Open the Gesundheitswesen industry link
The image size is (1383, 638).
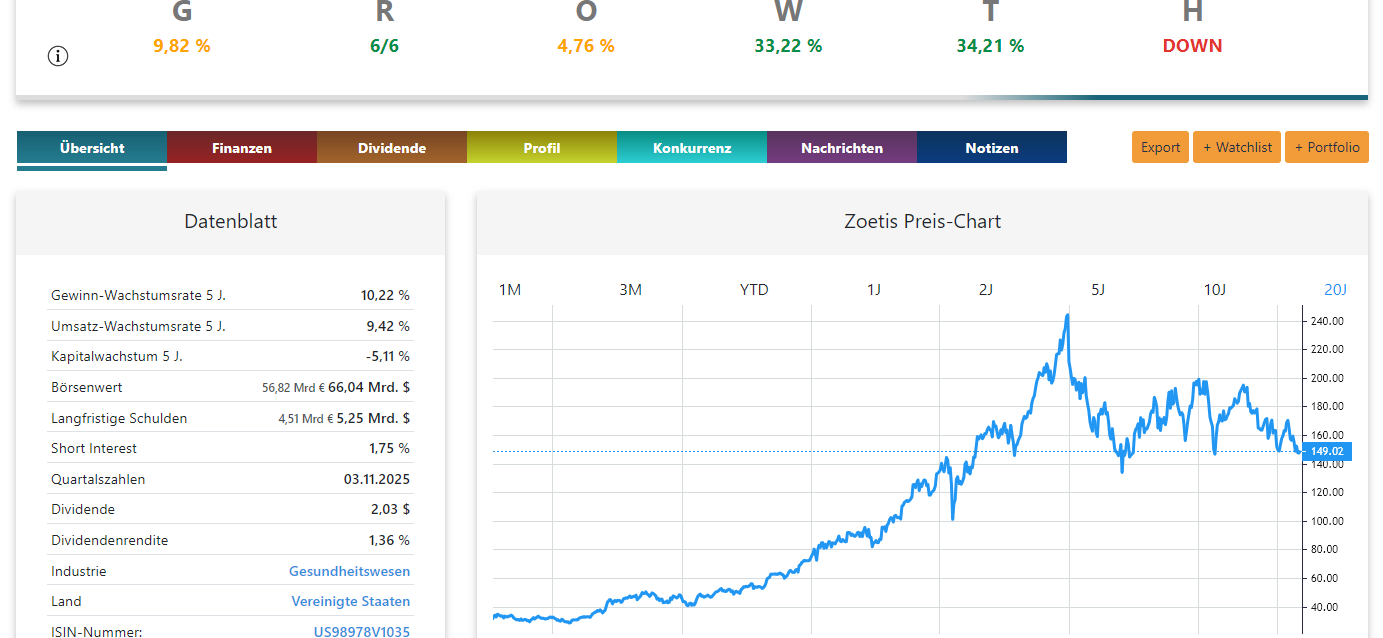pos(349,571)
